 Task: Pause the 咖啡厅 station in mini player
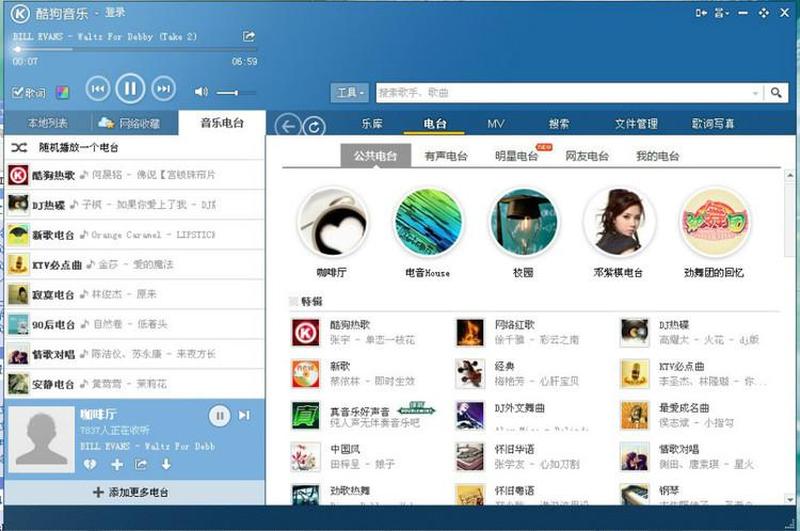tap(219, 416)
